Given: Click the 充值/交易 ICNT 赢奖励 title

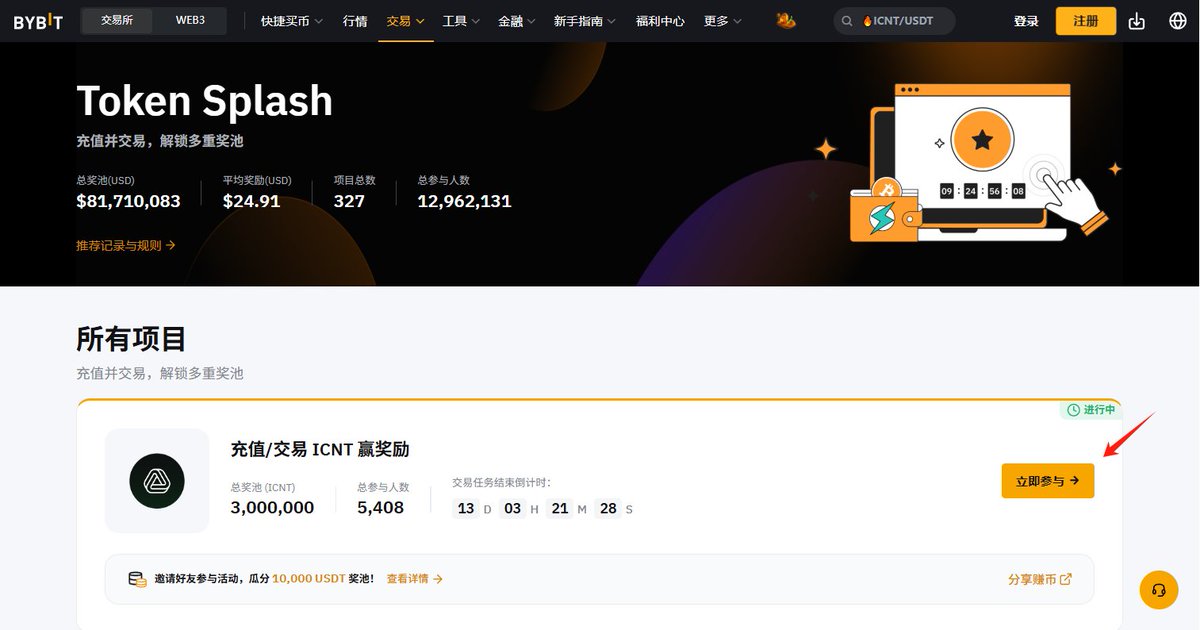Looking at the screenshot, I should pos(320,450).
